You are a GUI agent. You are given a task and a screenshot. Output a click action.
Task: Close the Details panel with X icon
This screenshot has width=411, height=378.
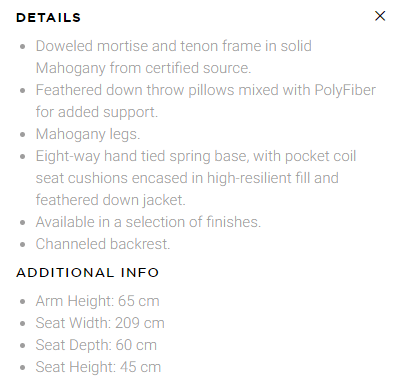[x=380, y=16]
